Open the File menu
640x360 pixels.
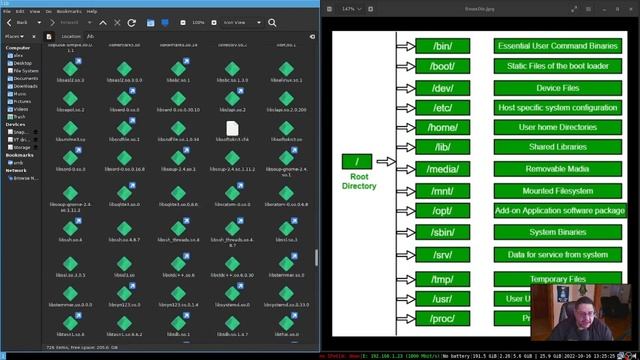point(7,11)
